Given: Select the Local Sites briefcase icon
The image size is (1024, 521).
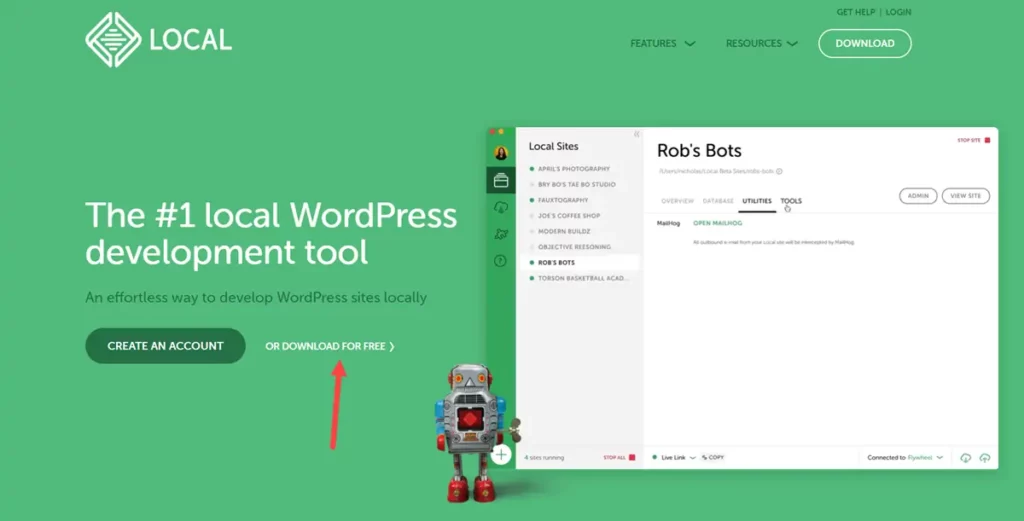Looking at the screenshot, I should 501,180.
